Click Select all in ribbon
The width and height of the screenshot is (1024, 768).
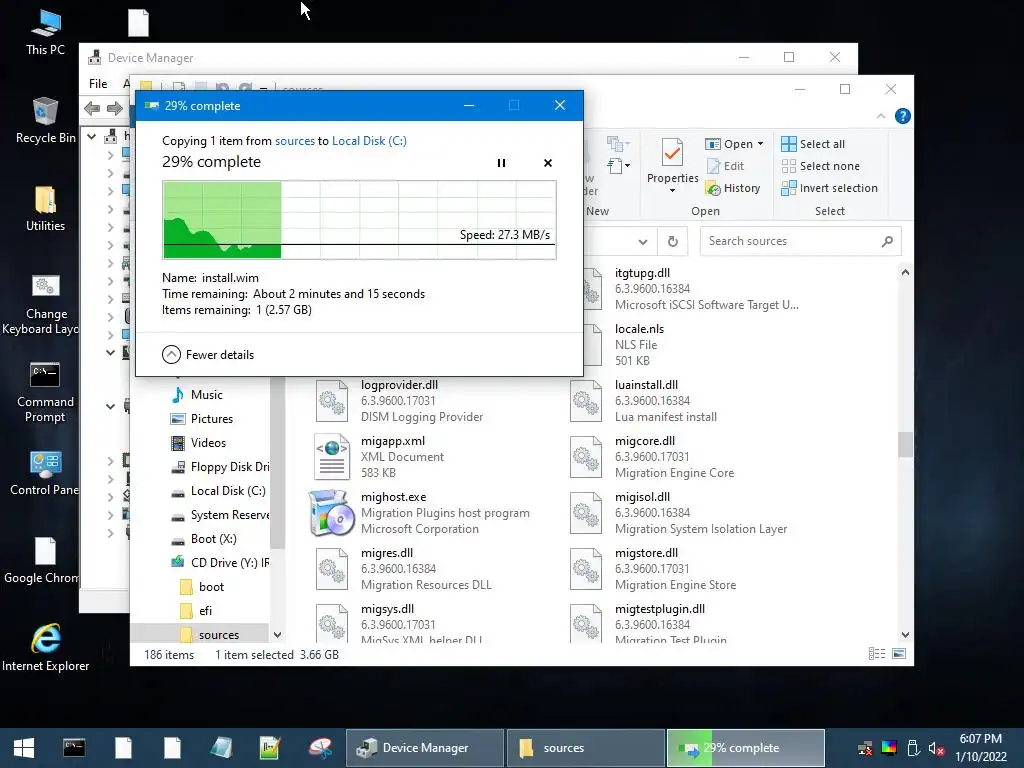click(813, 144)
